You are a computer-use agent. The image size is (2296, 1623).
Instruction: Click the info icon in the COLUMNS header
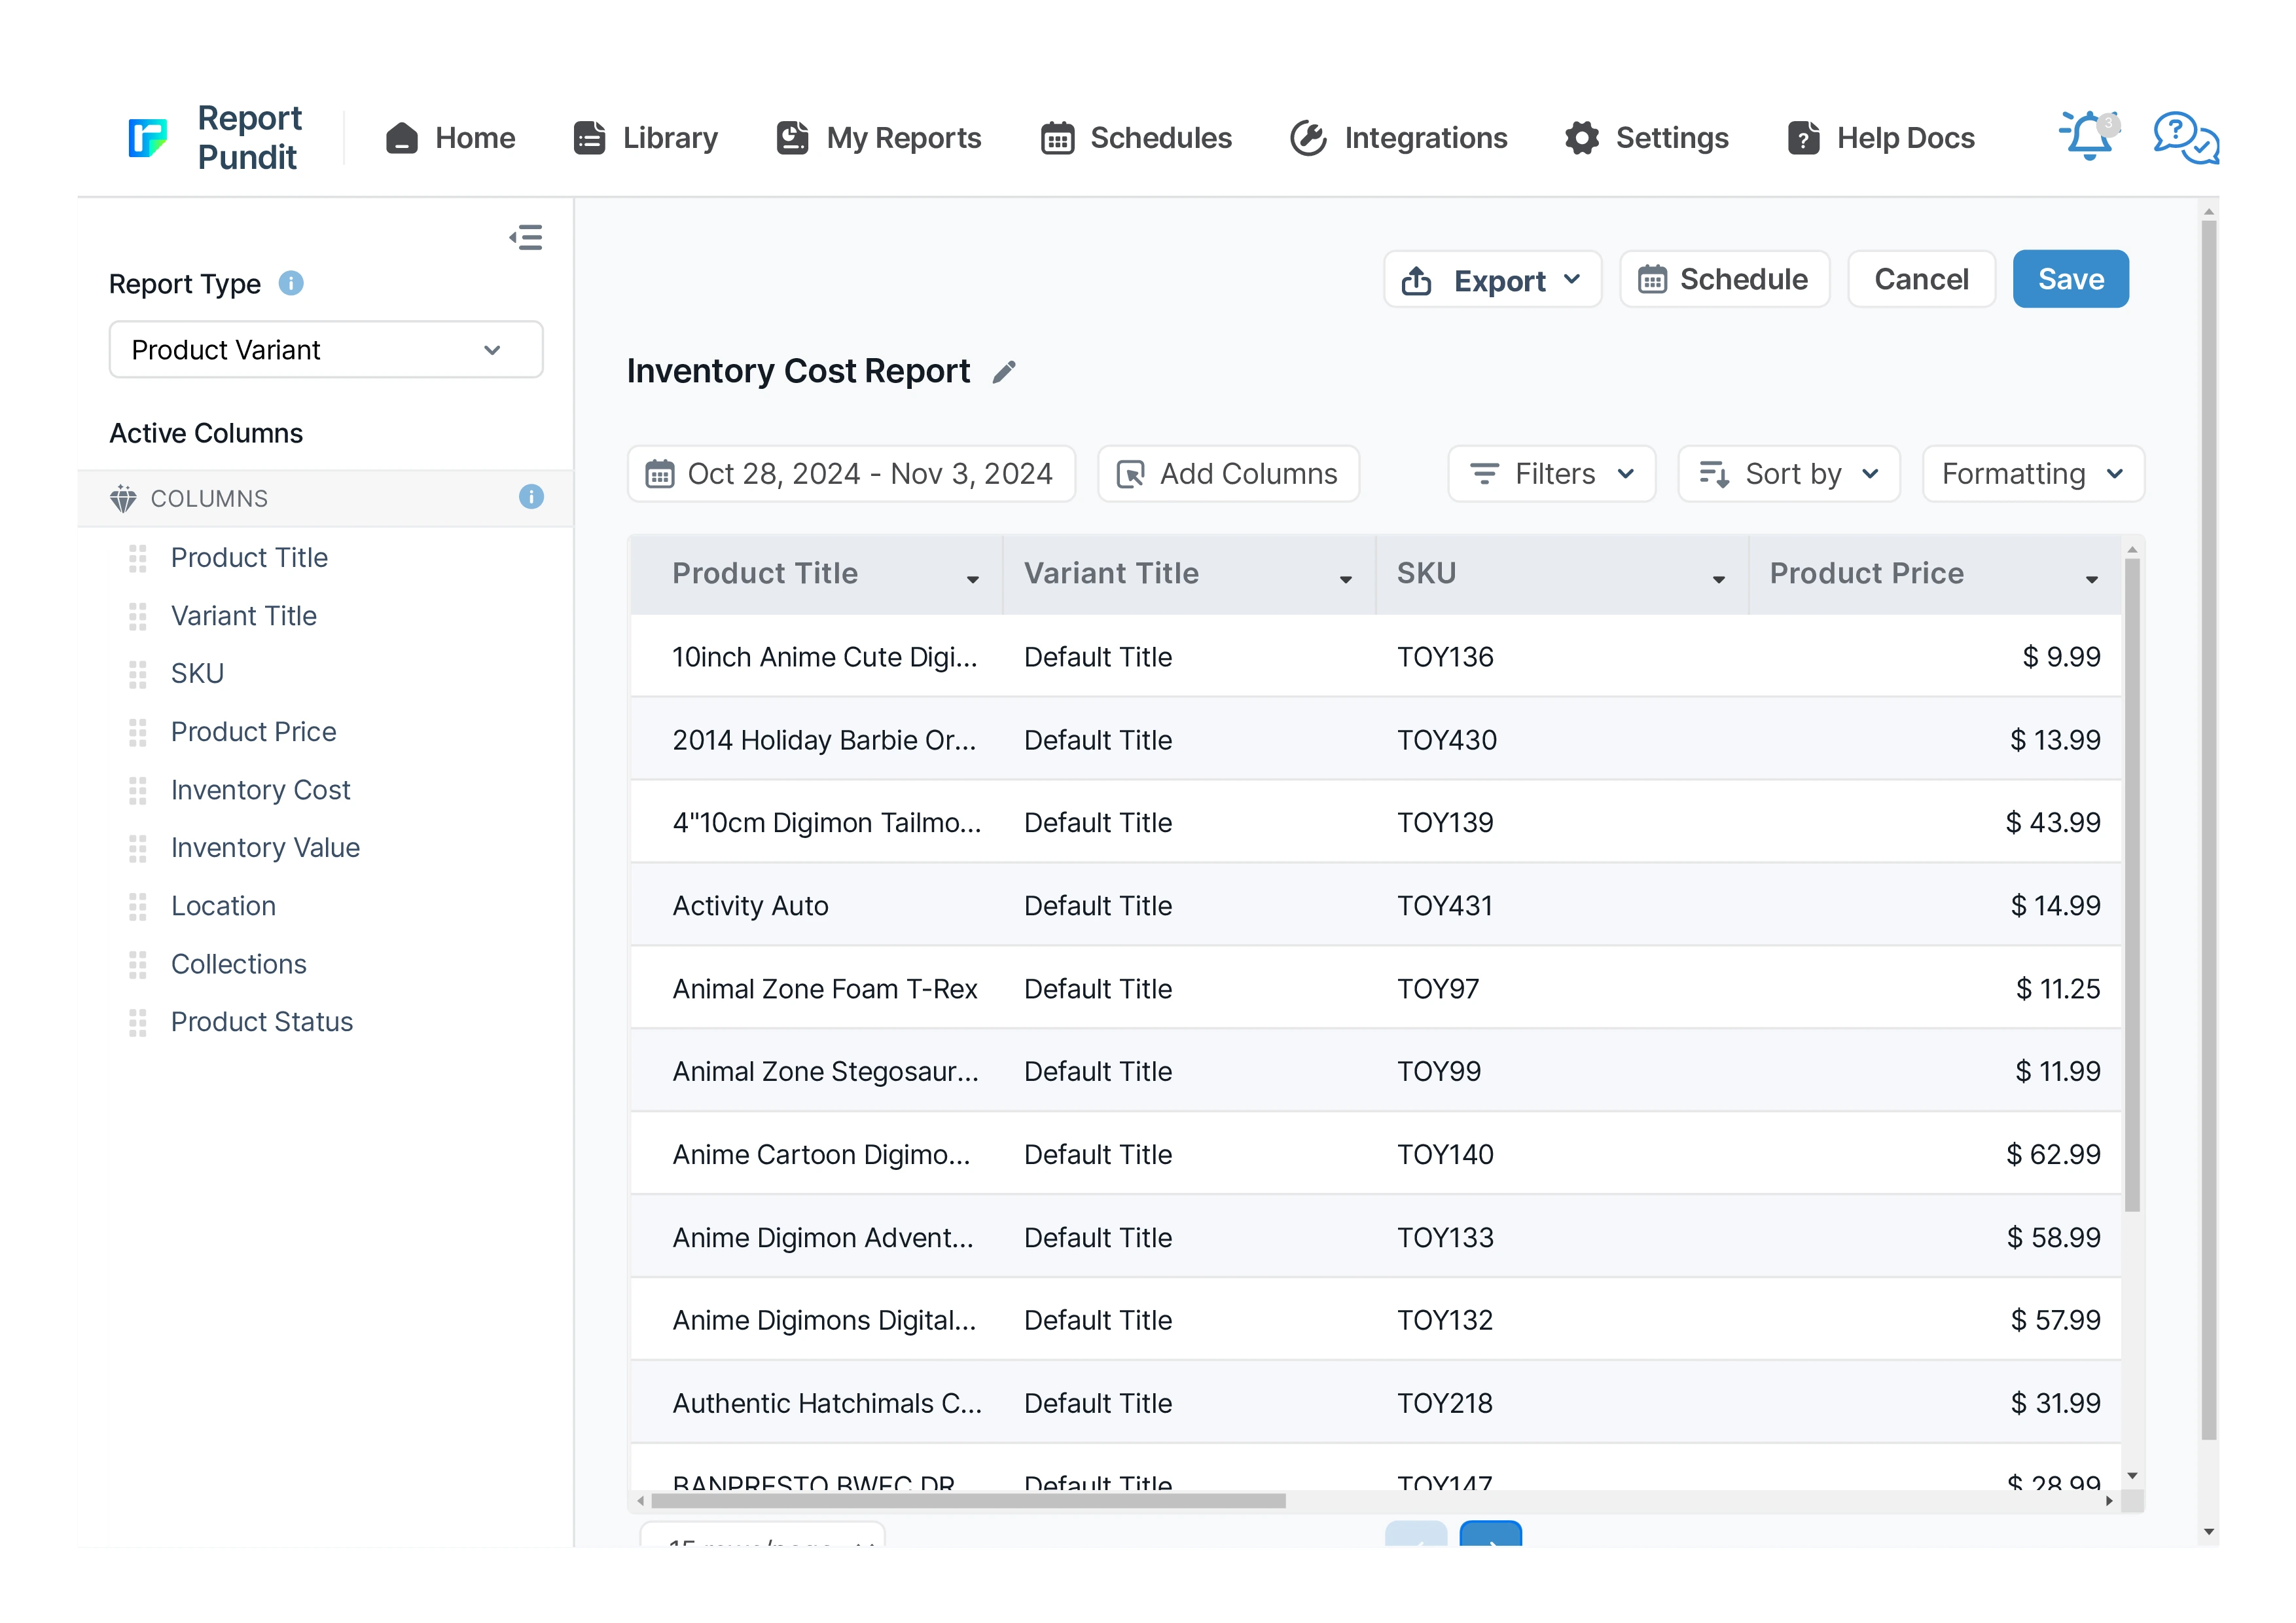531,497
